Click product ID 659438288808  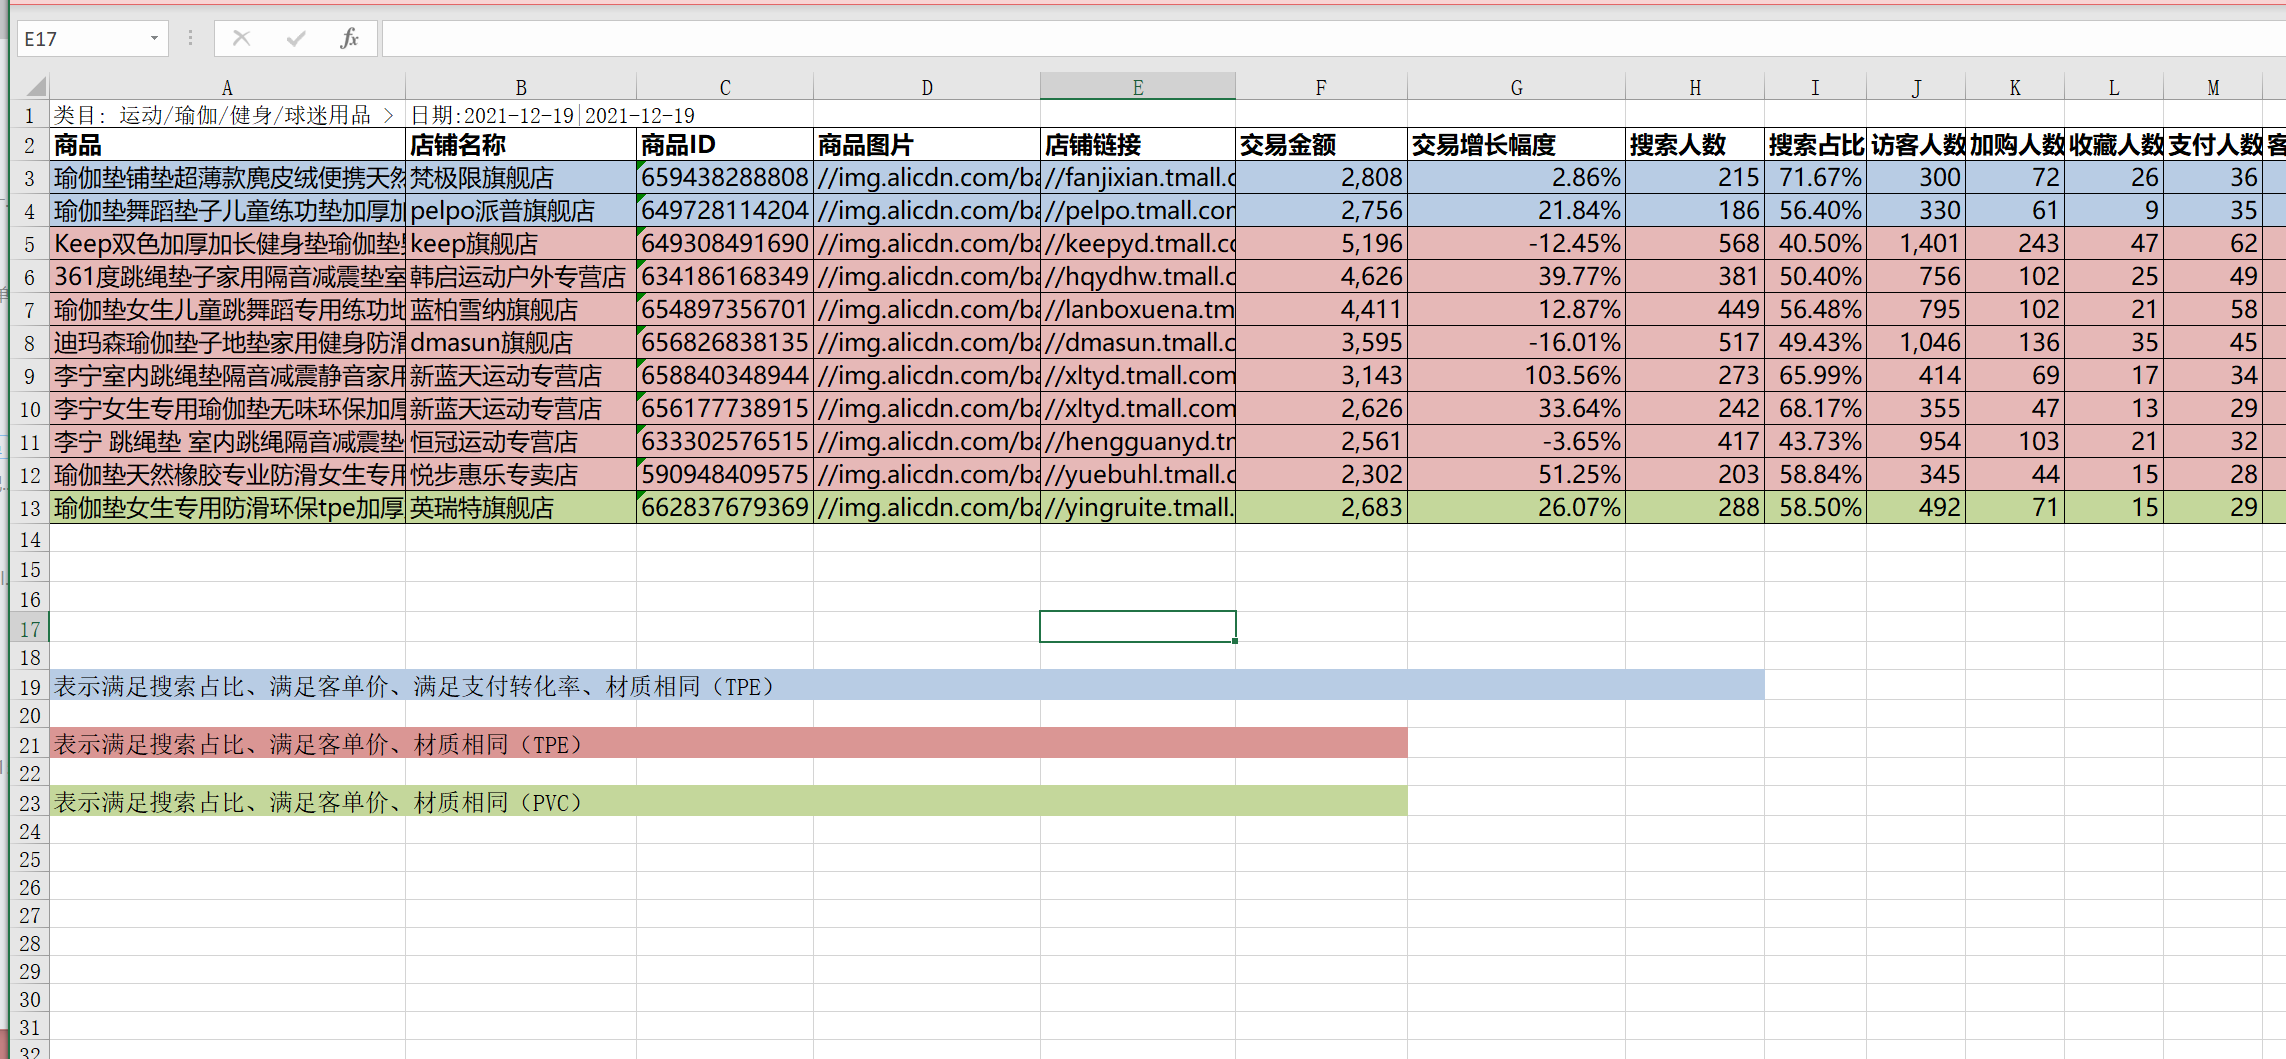pyautogui.click(x=725, y=178)
